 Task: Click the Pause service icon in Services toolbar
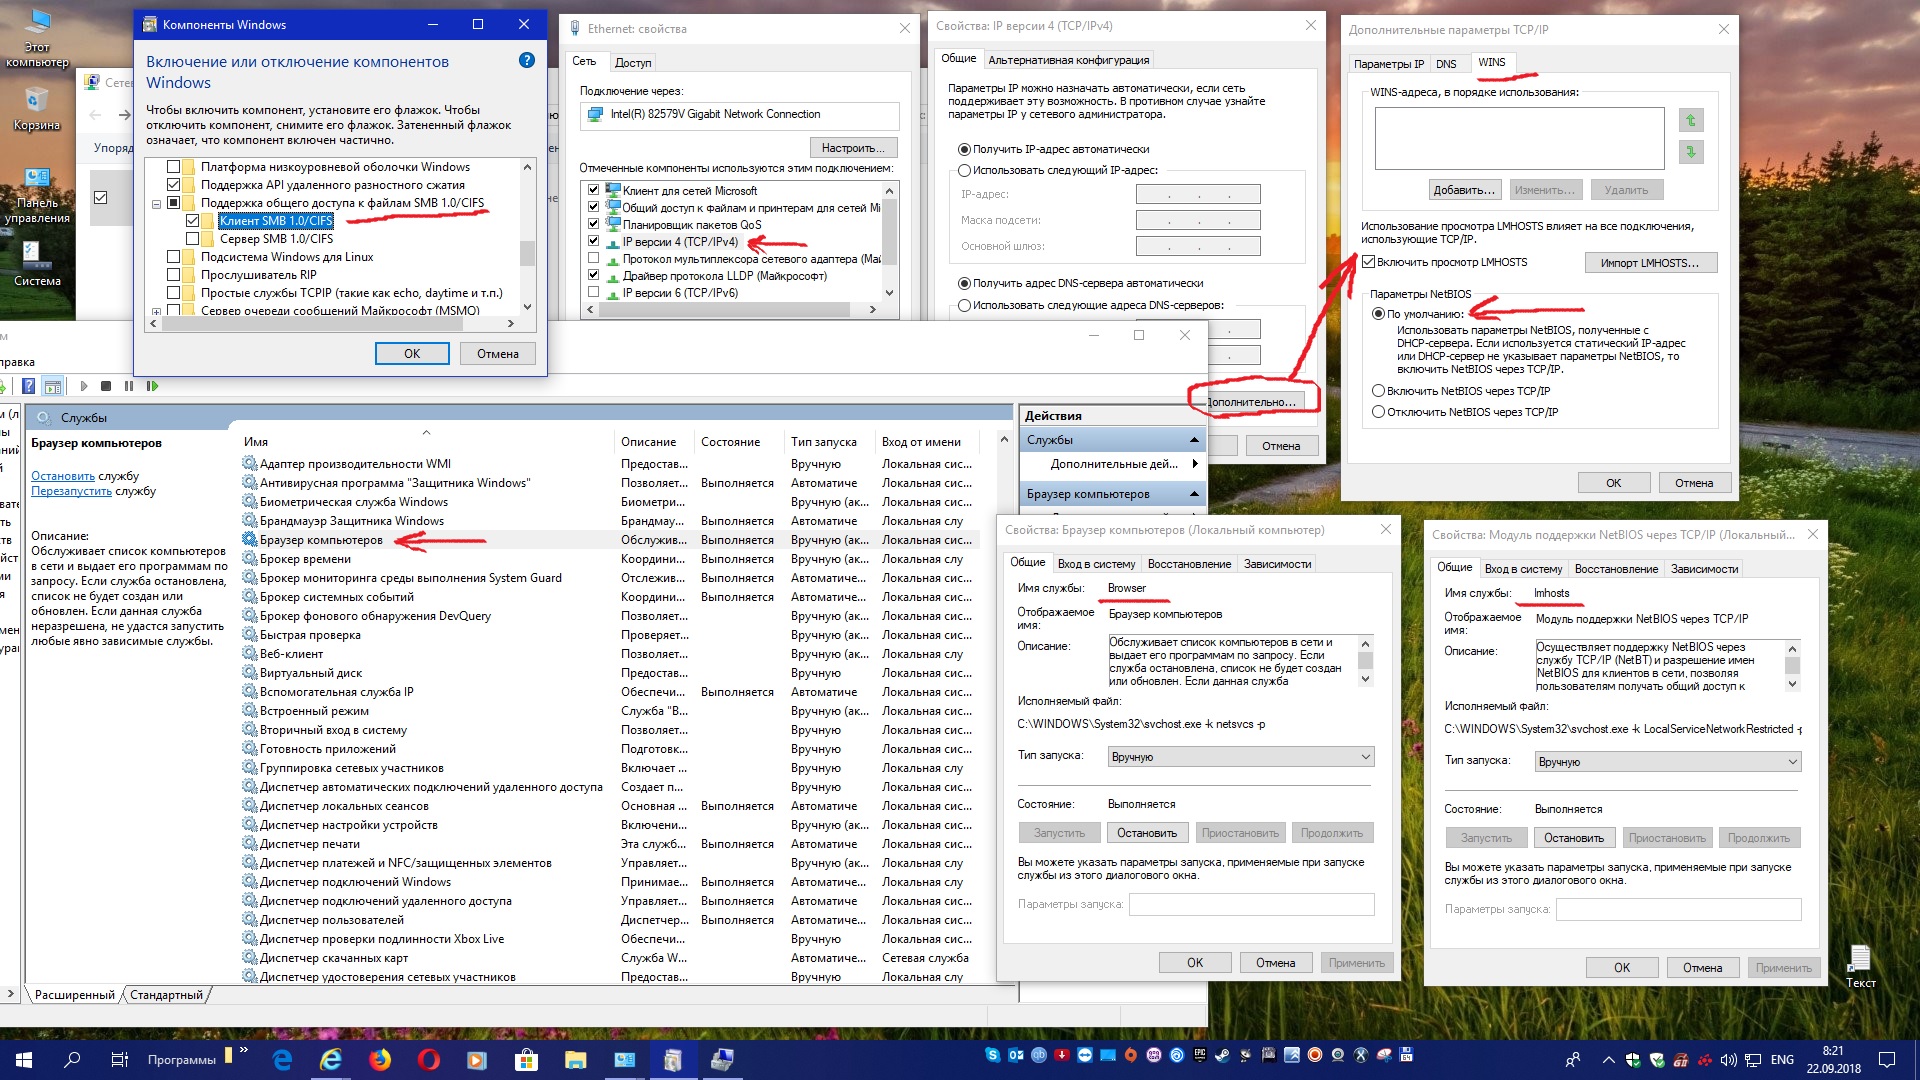pyautogui.click(x=129, y=386)
